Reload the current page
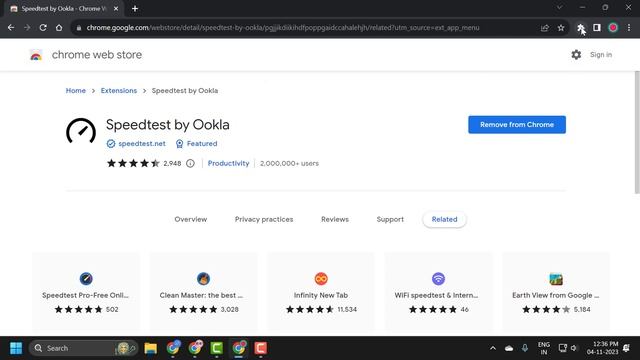The image size is (640, 360). pos(43,28)
